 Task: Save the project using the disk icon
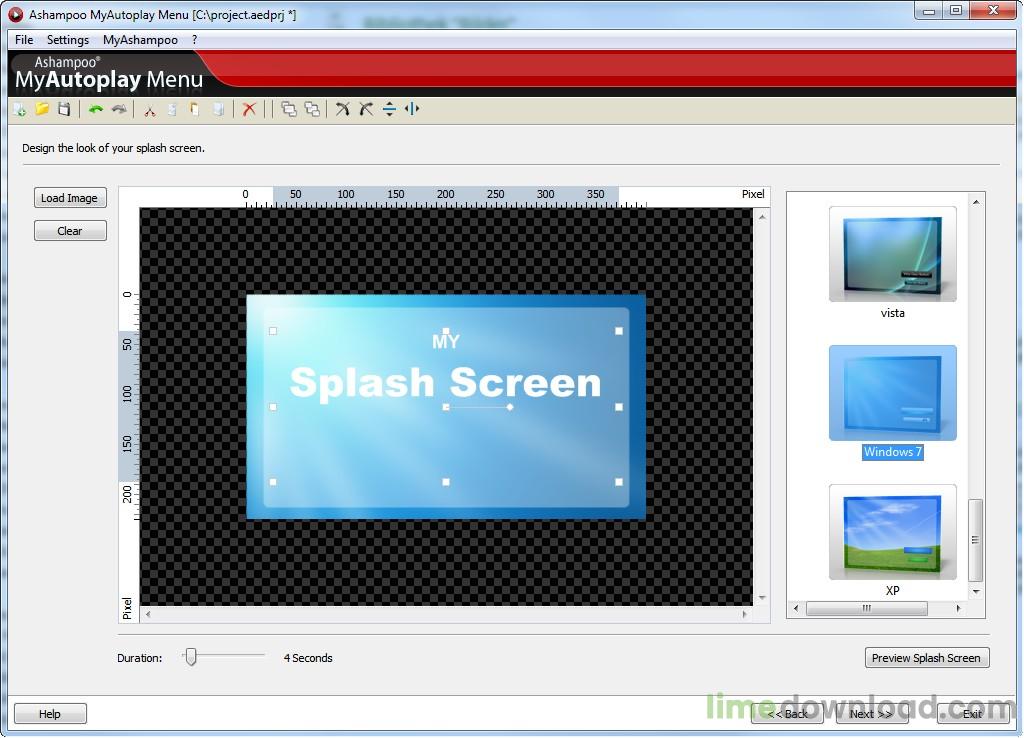point(66,109)
